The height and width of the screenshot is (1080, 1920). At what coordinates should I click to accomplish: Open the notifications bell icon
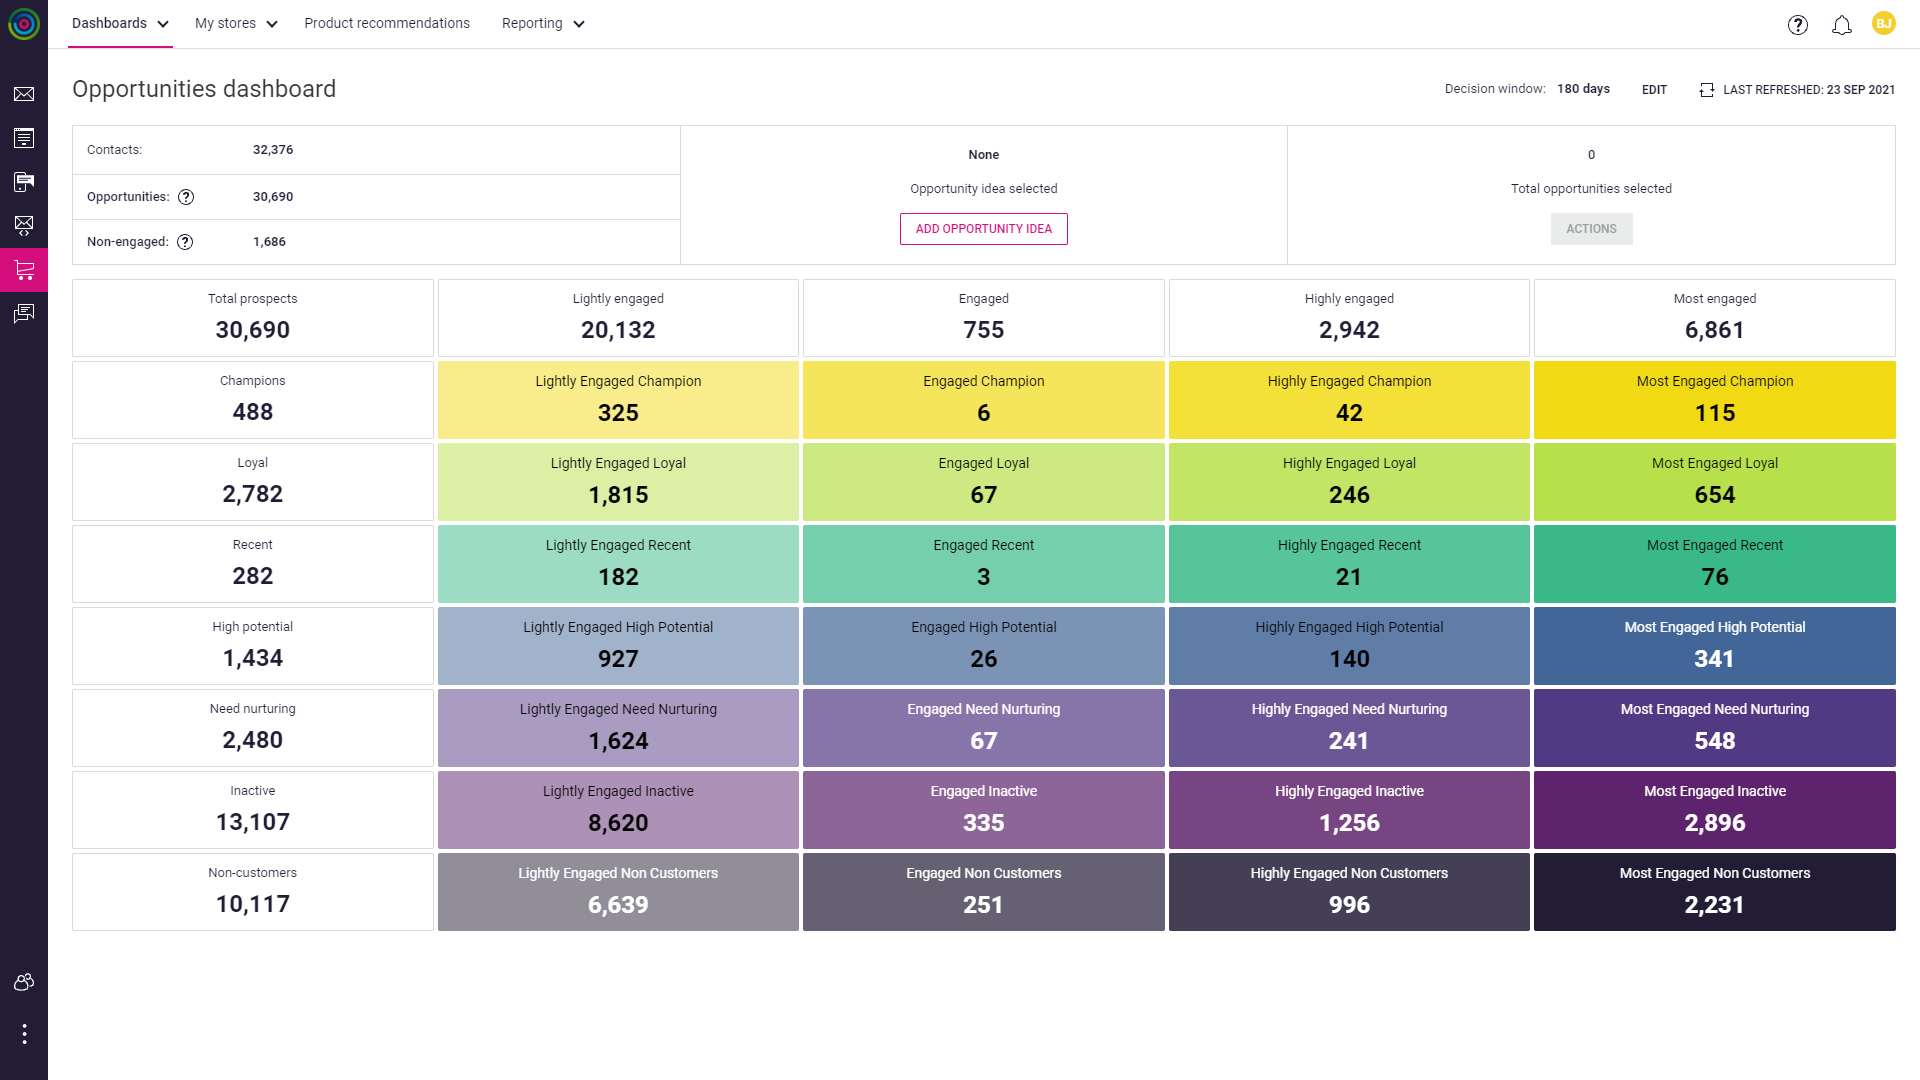[x=1841, y=25]
